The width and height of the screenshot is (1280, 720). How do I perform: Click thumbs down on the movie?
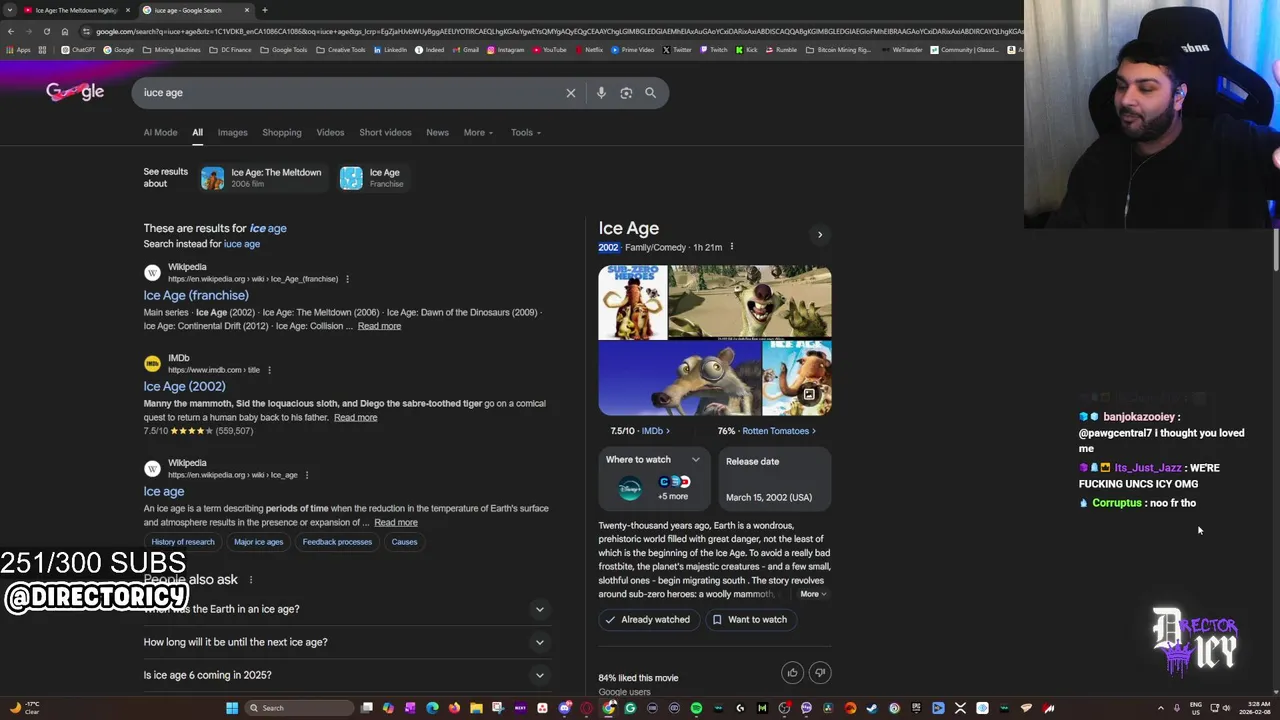pos(820,673)
